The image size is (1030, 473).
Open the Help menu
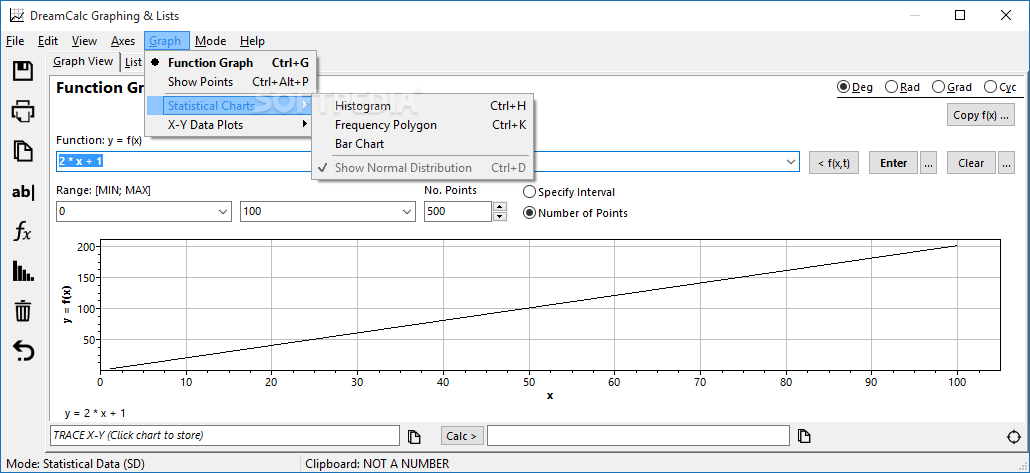(x=252, y=41)
